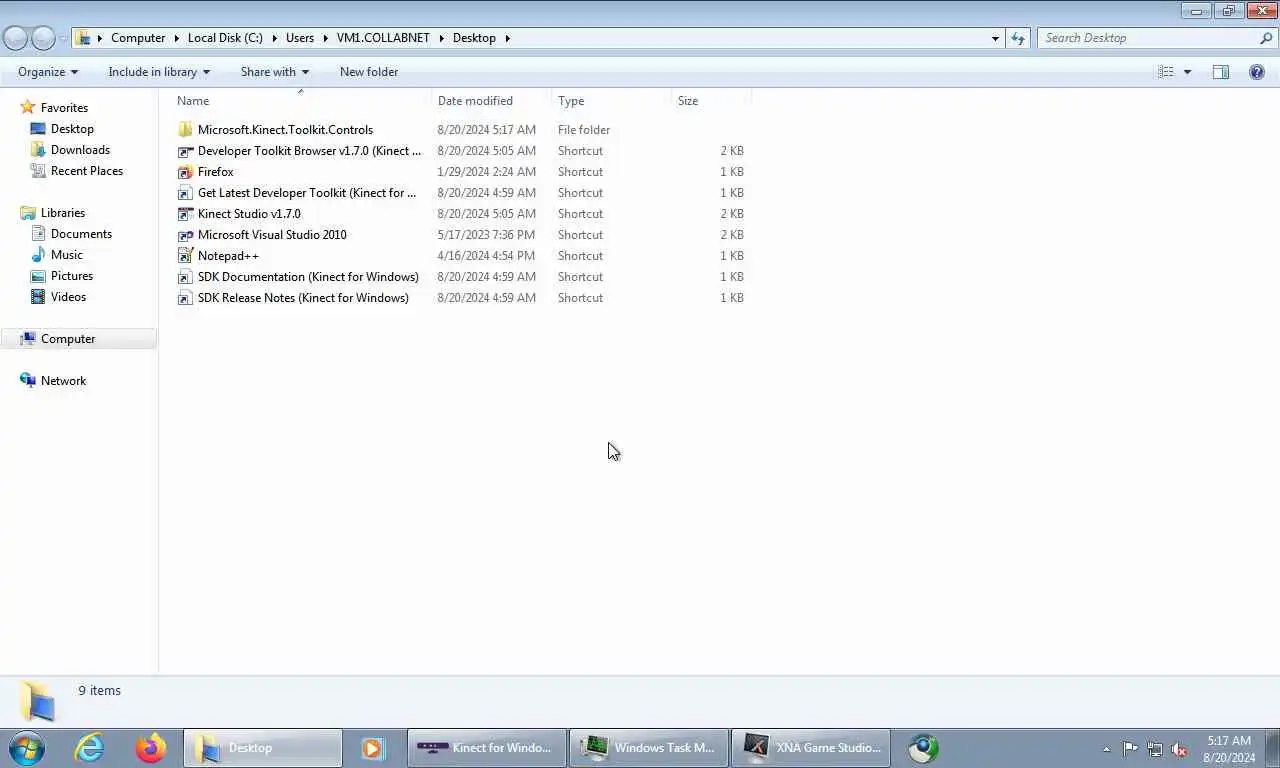This screenshot has width=1280, height=768.
Task: Click the Refresh button beside address bar
Action: point(1018,38)
